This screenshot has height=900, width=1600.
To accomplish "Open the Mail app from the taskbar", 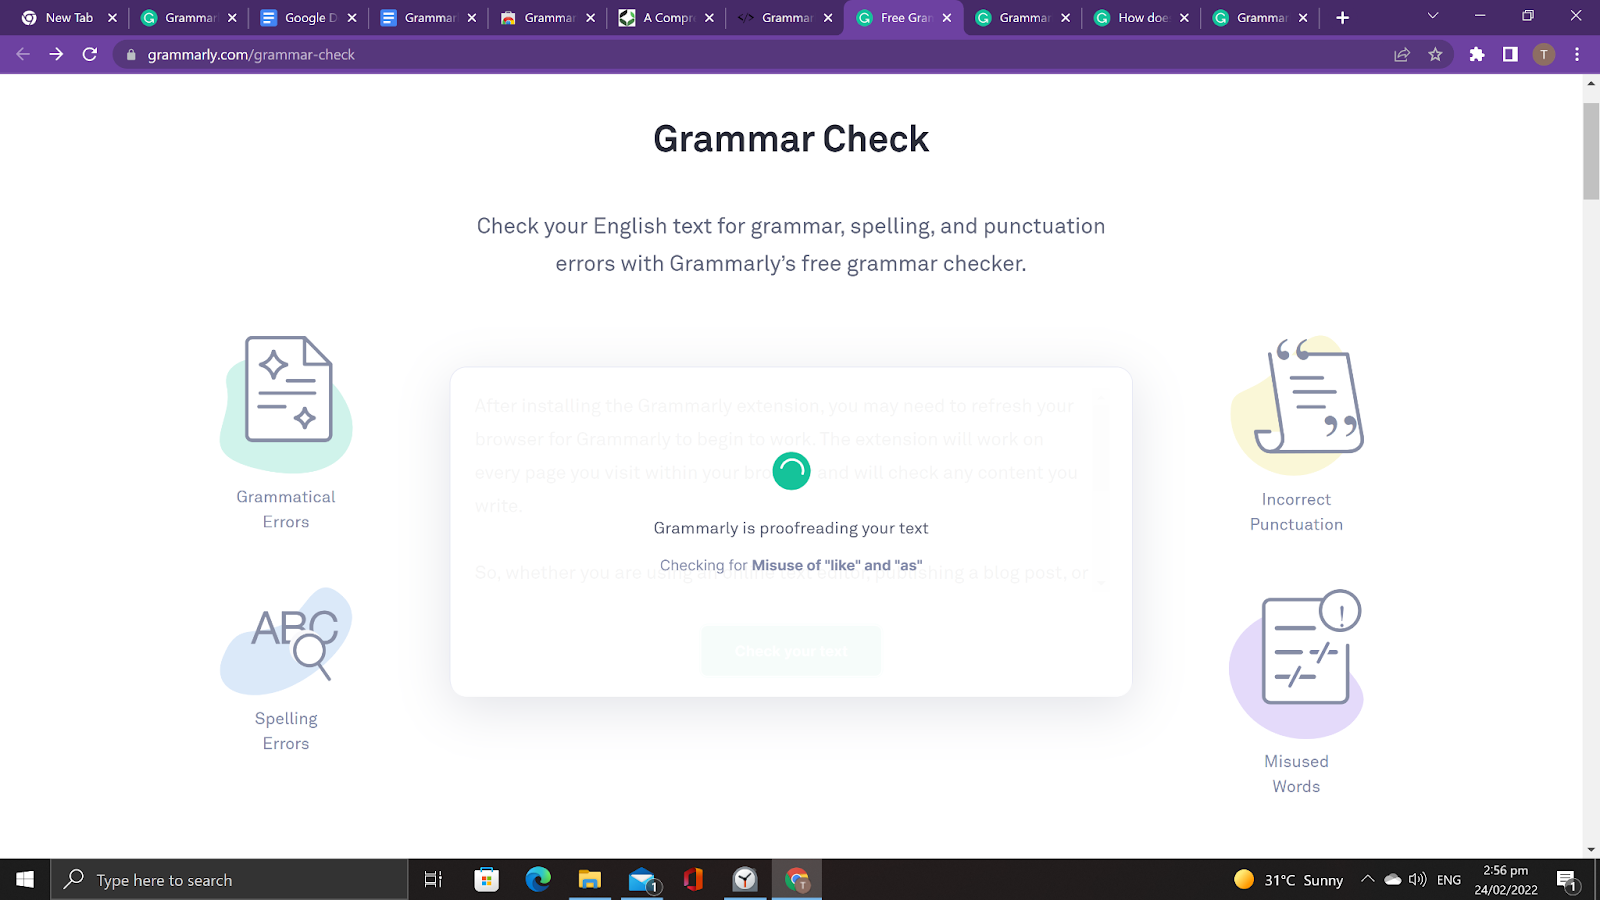I will coord(642,880).
